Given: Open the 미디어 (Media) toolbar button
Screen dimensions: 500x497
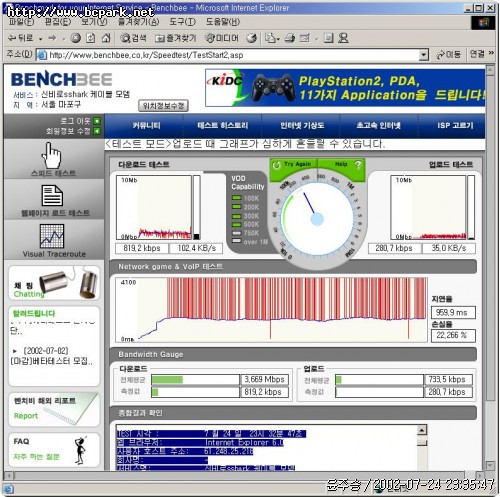Looking at the screenshot, I should 222,38.
